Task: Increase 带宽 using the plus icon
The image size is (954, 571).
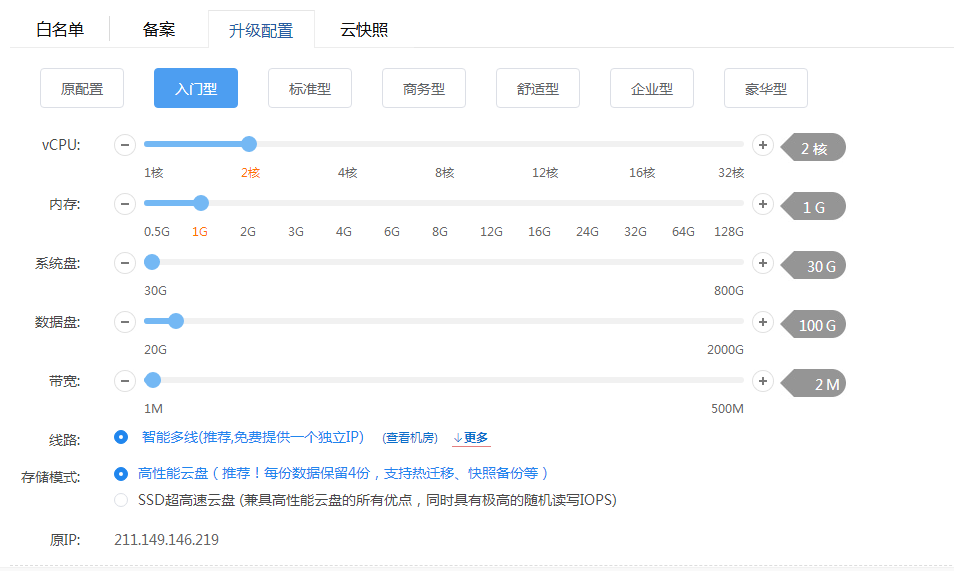Action: tap(762, 381)
